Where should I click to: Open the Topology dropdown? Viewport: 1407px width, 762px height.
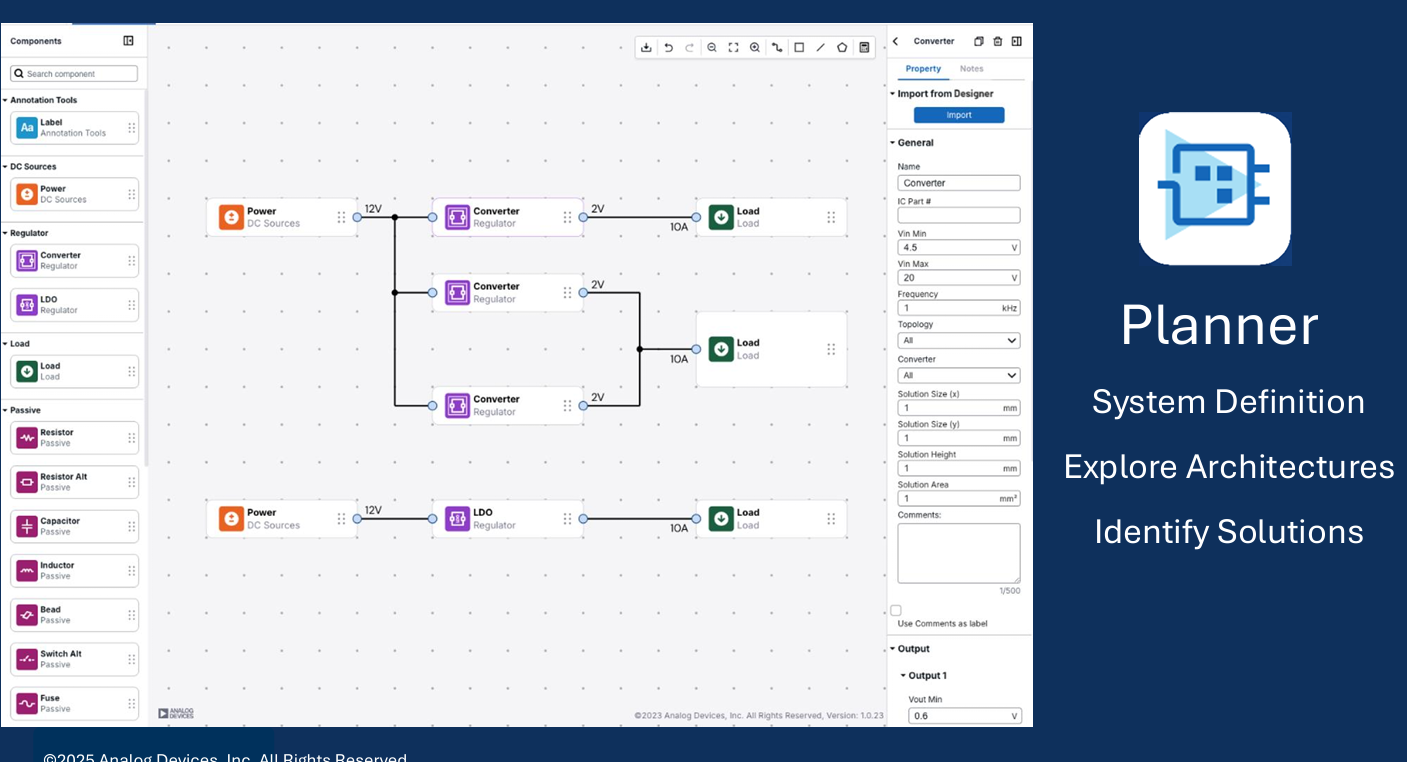pyautogui.click(x=958, y=341)
